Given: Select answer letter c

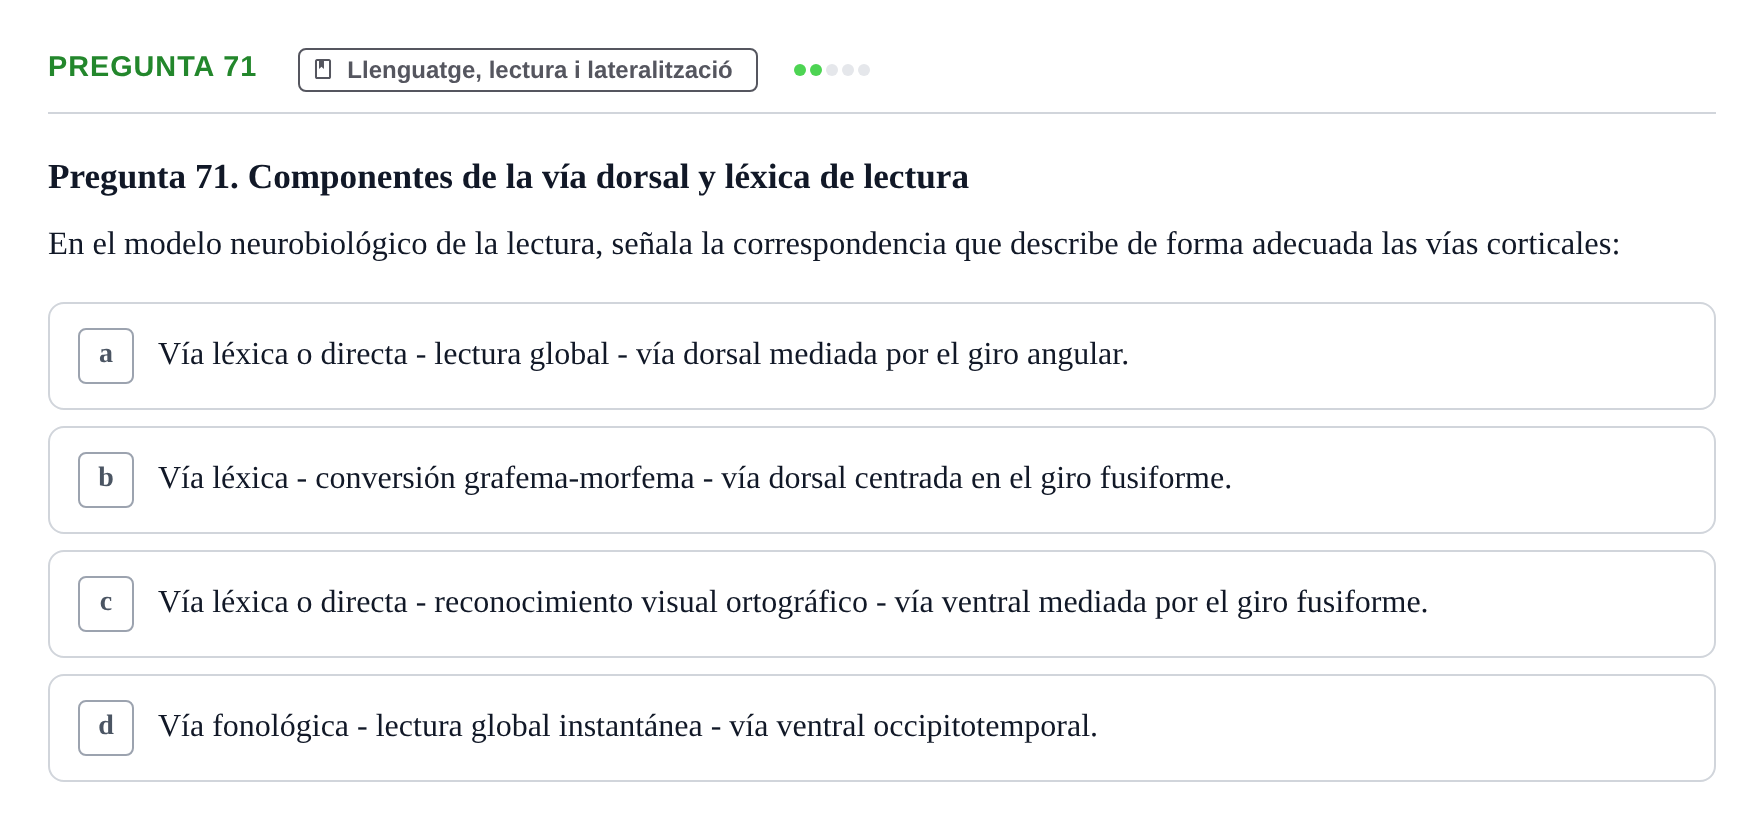Looking at the screenshot, I should (106, 604).
